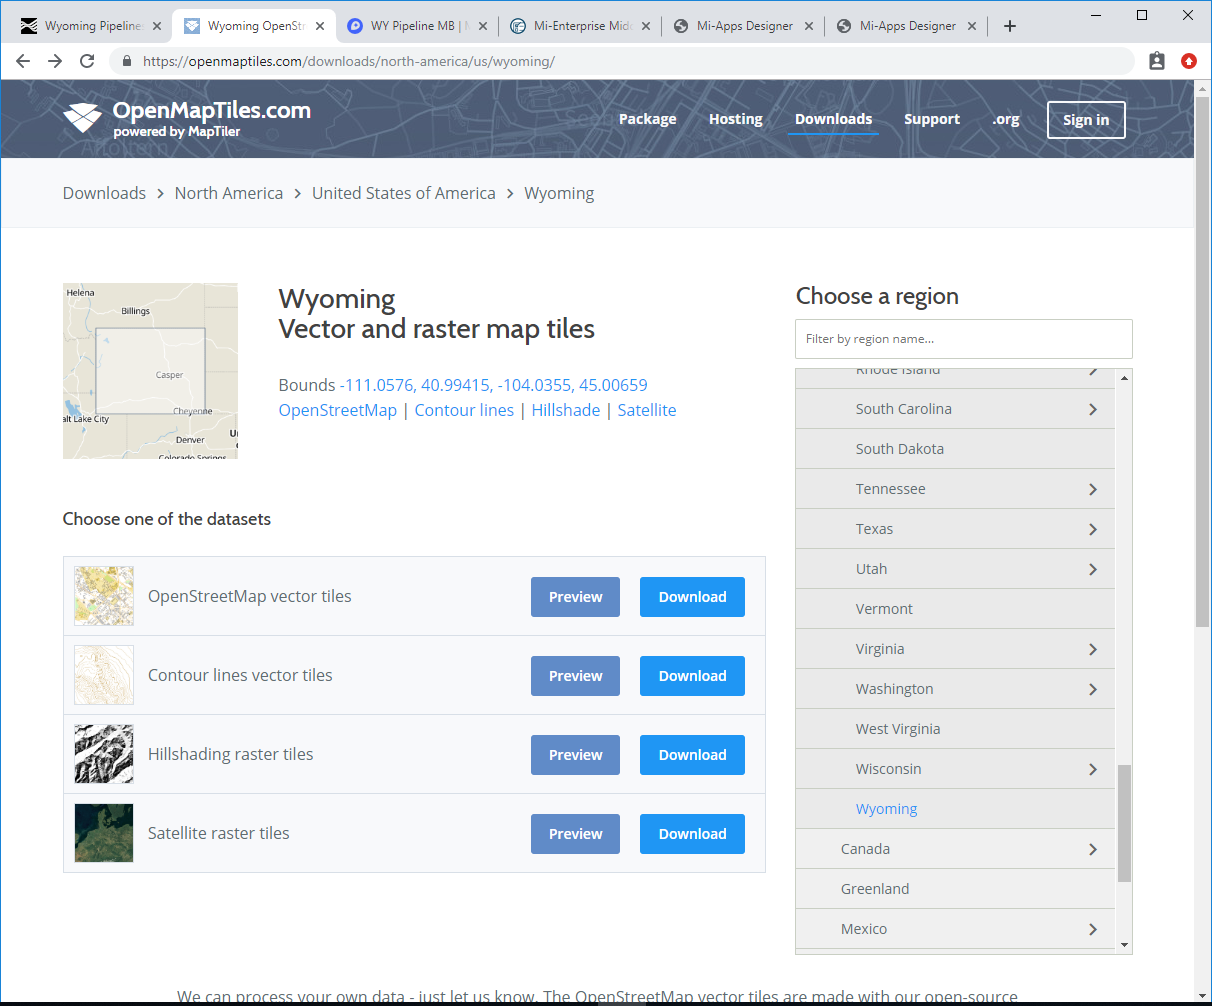The width and height of the screenshot is (1212, 1006).
Task: Open the Downloads navigation item
Action: pos(834,119)
